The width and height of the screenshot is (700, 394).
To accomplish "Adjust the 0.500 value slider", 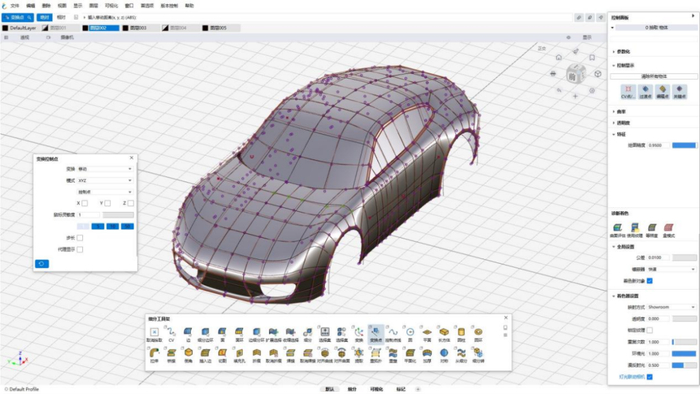I will click(684, 365).
